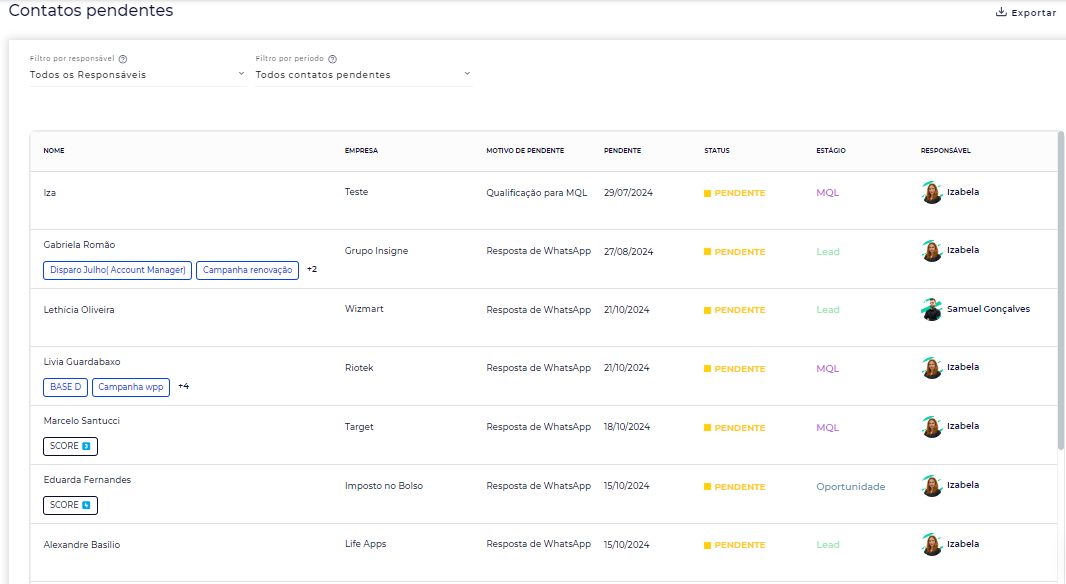The width and height of the screenshot is (1066, 584).
Task: Click company Grupo Insigne
Action: pyautogui.click(x=376, y=251)
